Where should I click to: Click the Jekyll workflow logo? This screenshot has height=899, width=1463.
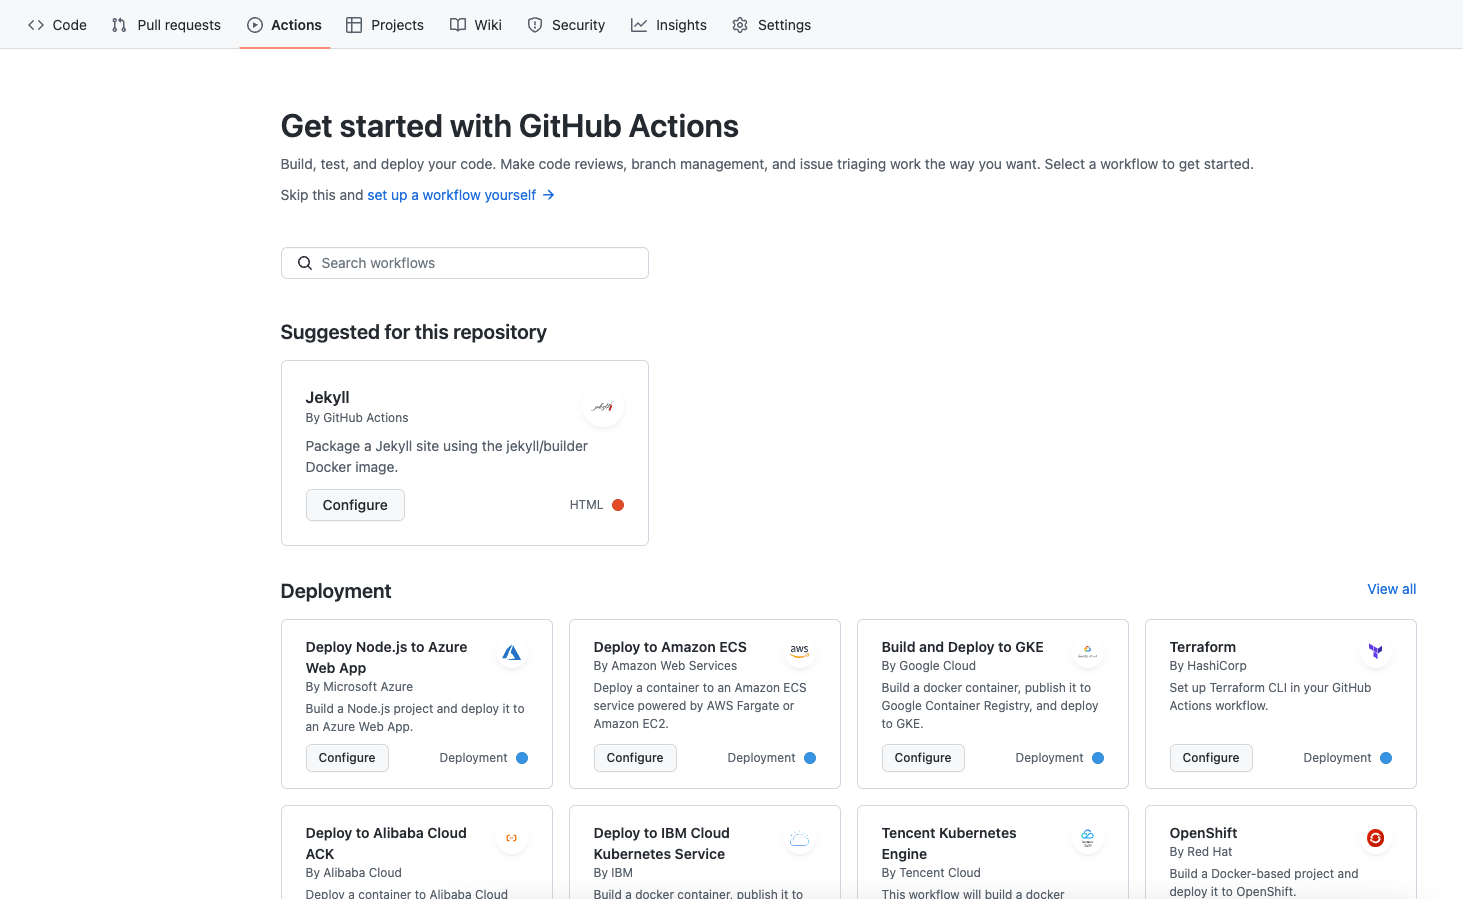pyautogui.click(x=602, y=406)
